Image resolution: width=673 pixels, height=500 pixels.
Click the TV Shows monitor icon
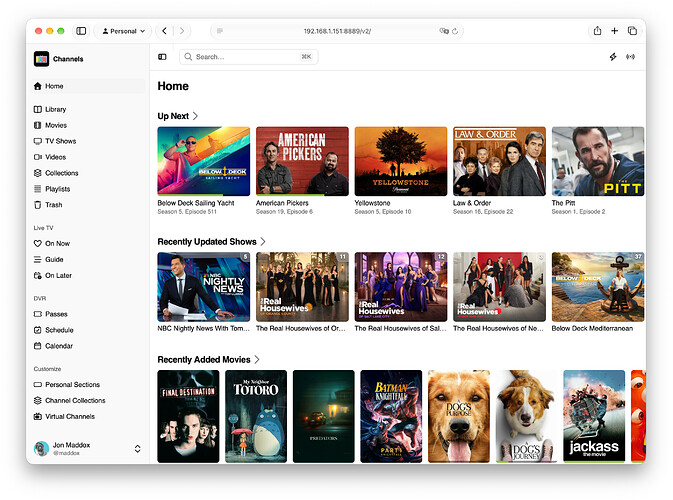[38, 141]
